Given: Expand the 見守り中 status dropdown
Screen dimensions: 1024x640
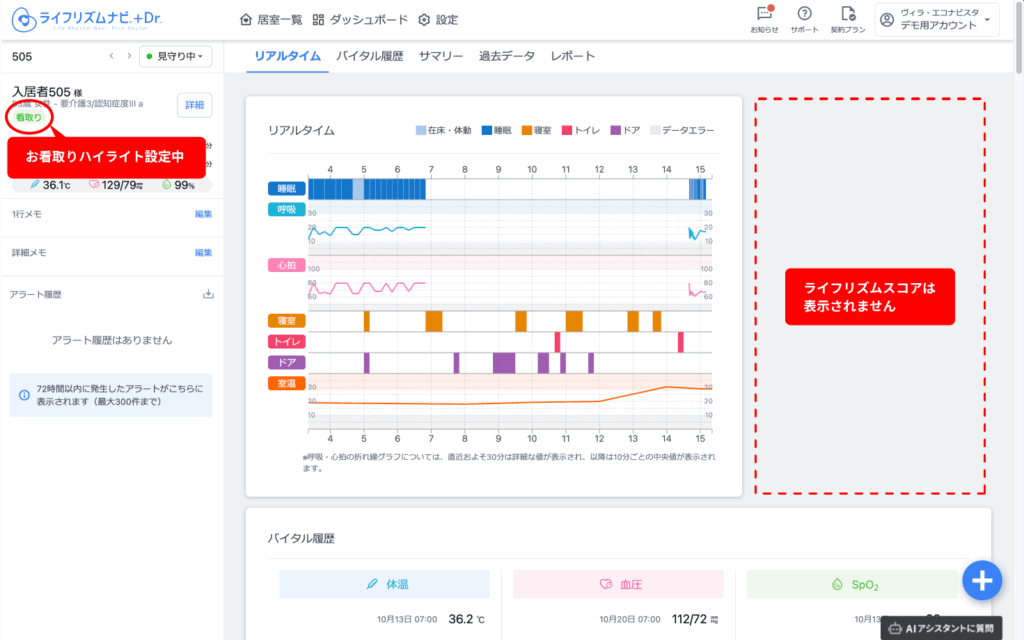Looking at the screenshot, I should pos(175,56).
